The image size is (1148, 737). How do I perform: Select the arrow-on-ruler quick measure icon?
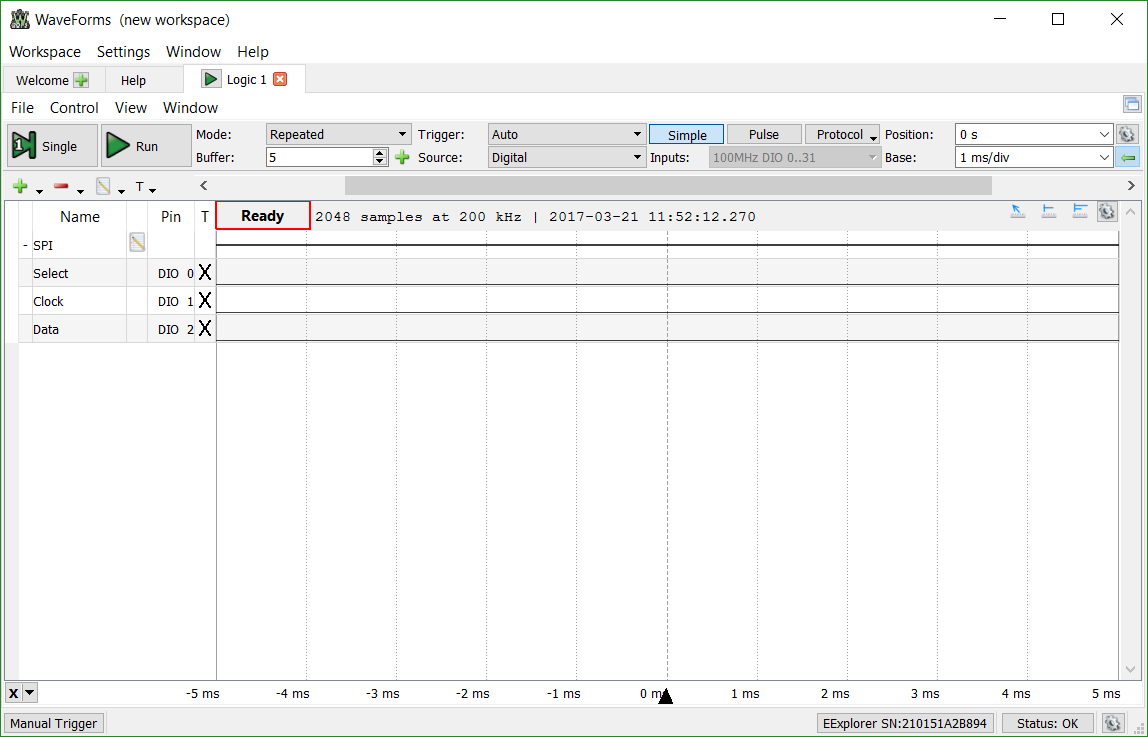(1018, 212)
